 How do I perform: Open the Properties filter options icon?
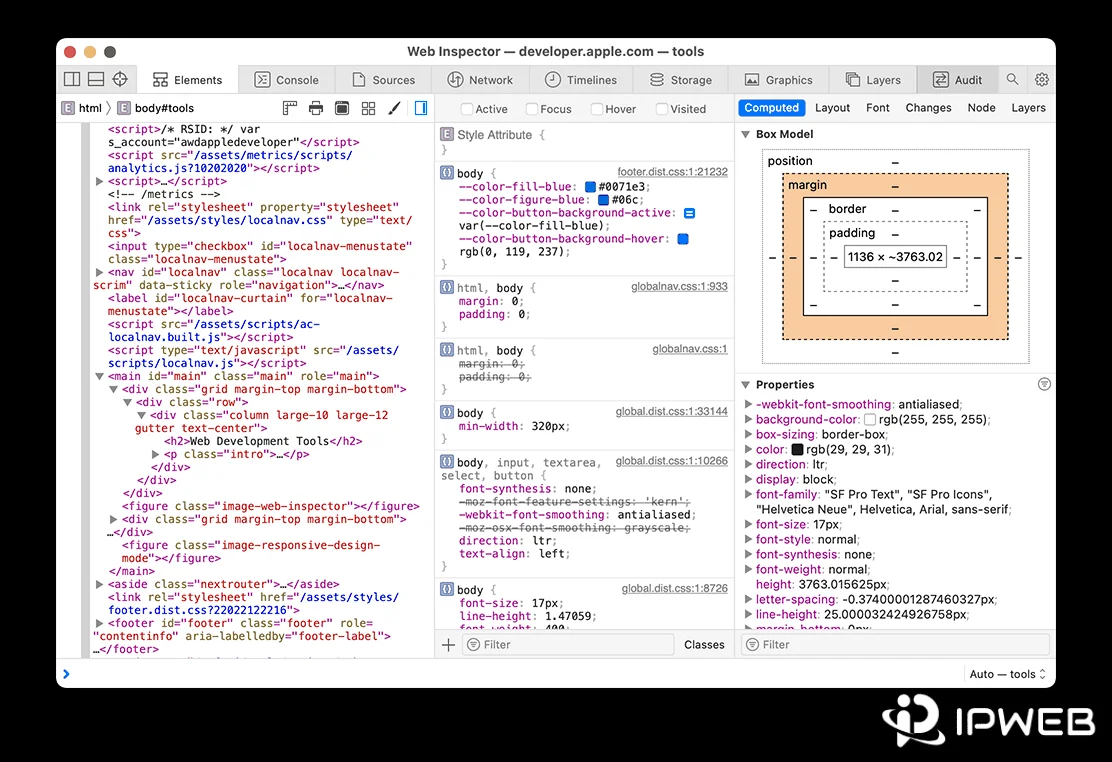1044,385
